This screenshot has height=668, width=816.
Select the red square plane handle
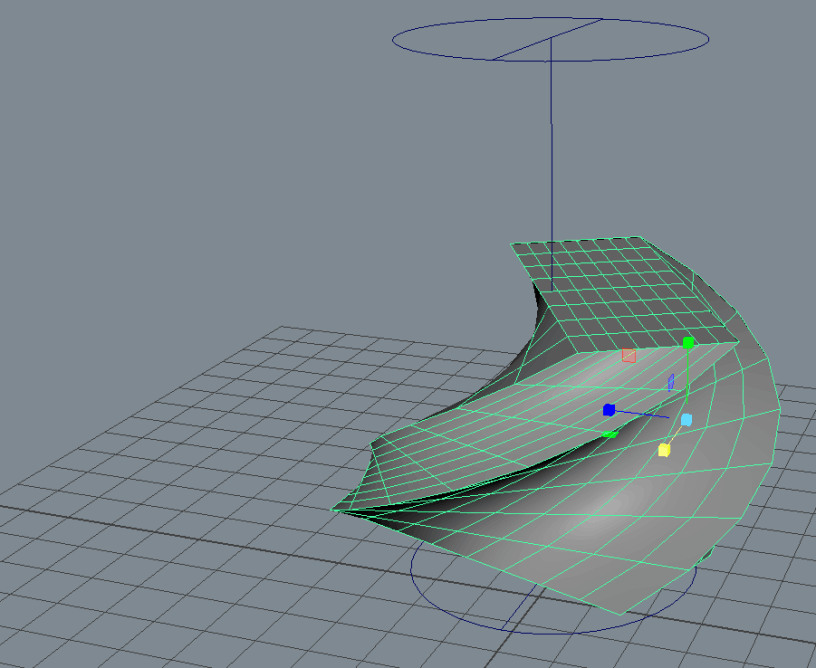click(628, 355)
